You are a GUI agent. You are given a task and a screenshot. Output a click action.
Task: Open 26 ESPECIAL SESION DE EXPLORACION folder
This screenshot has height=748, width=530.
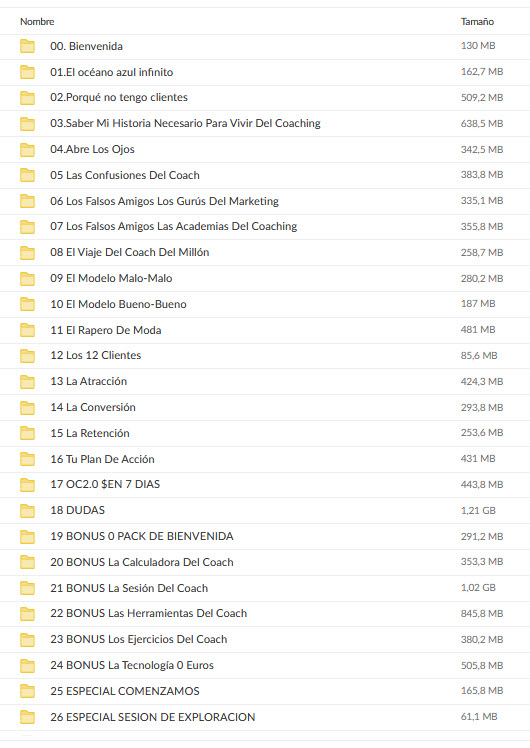click(153, 717)
